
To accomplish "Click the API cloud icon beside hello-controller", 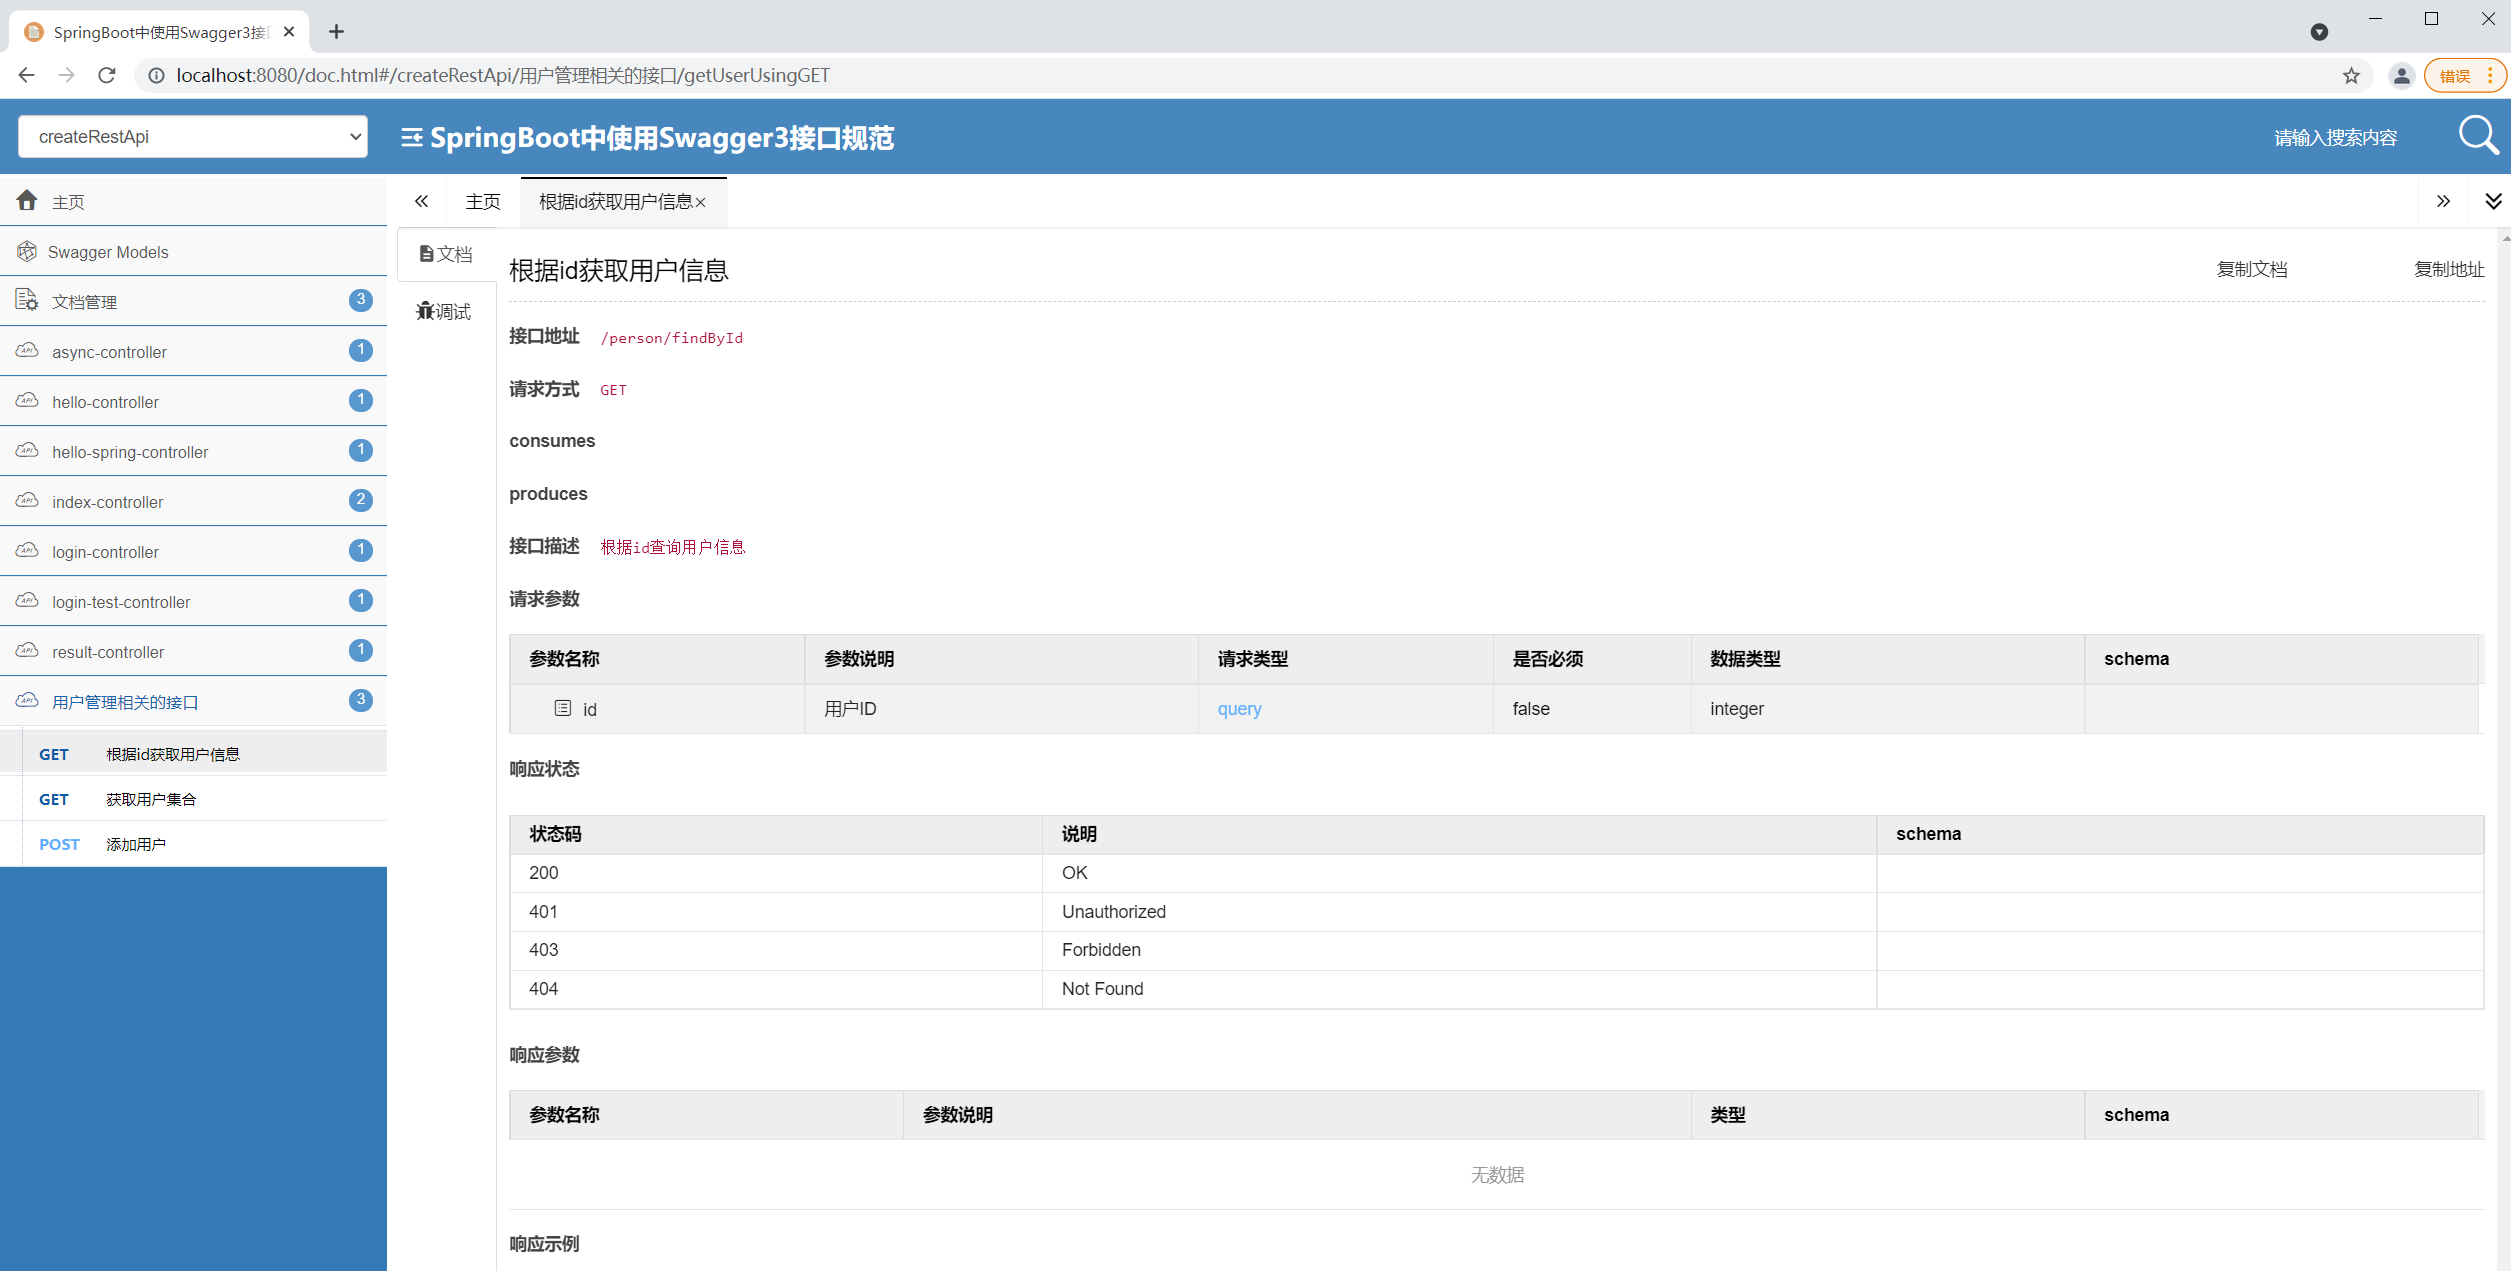I will [x=25, y=400].
